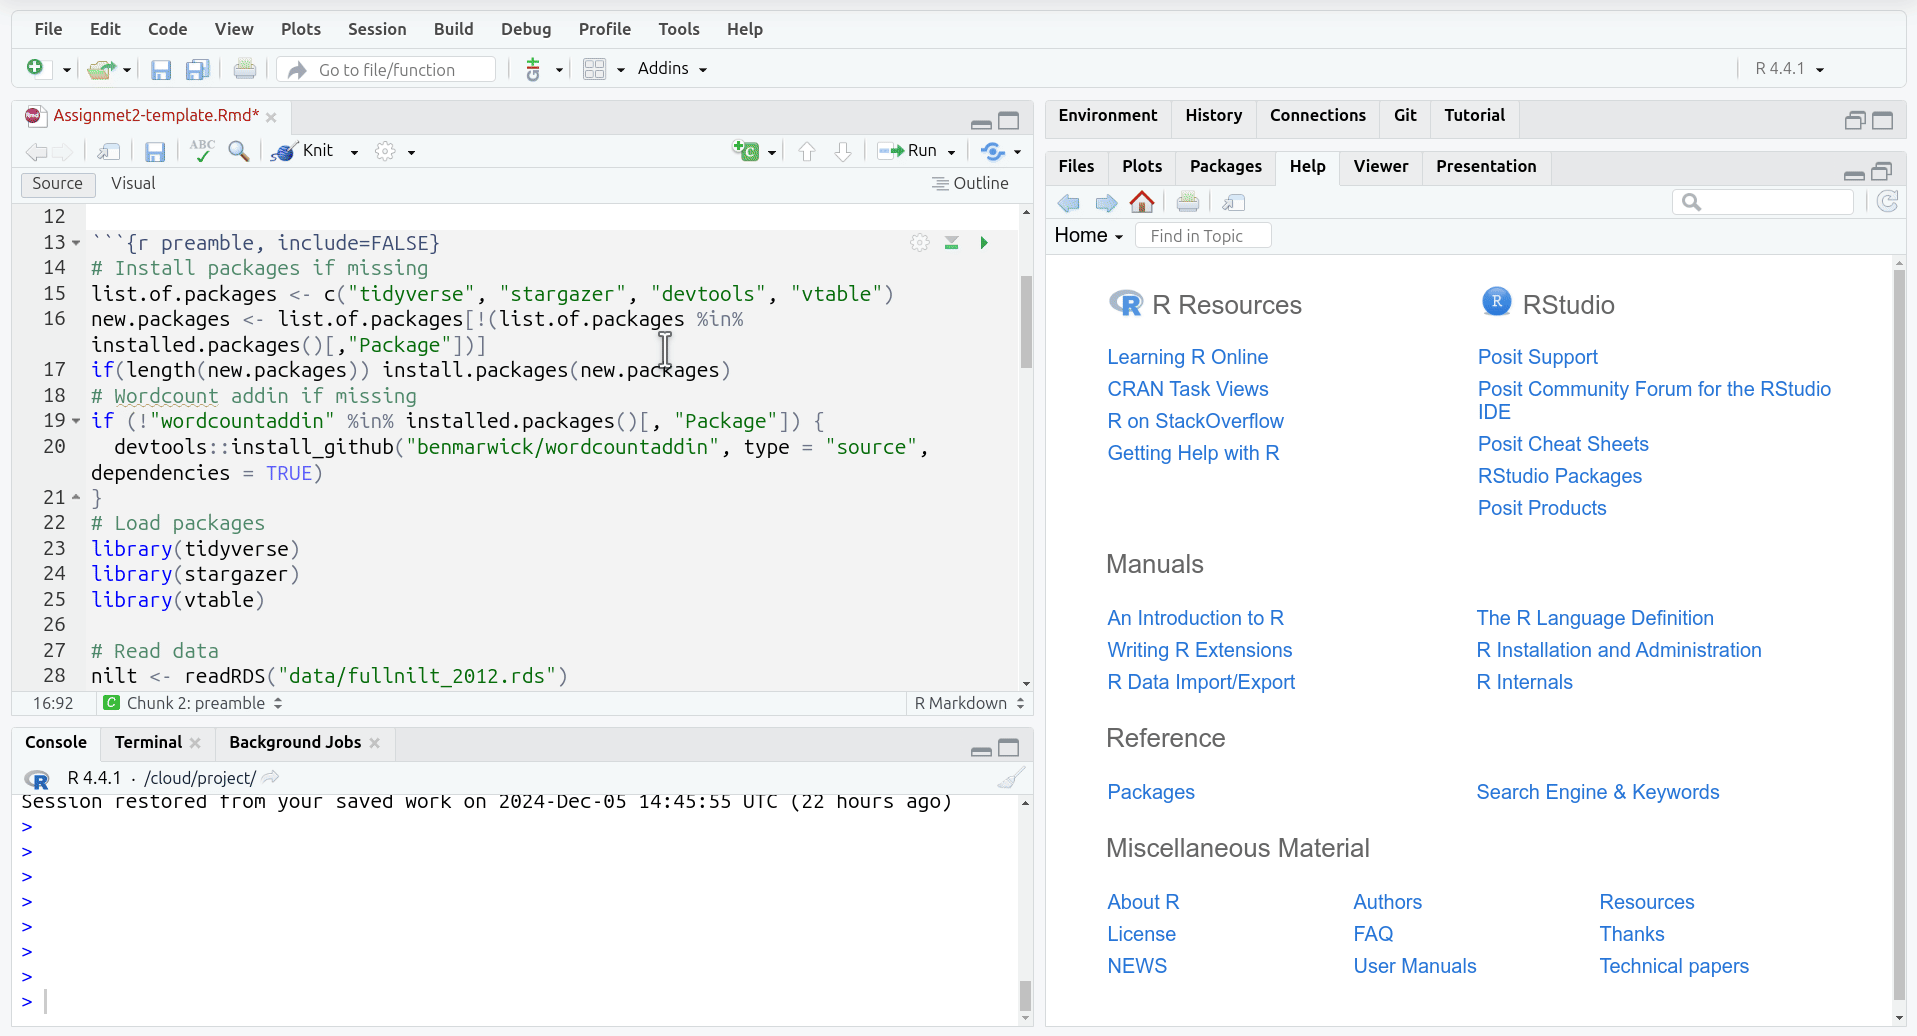Expand the Knit options dropdown
1917x1036 pixels.
pos(354,152)
